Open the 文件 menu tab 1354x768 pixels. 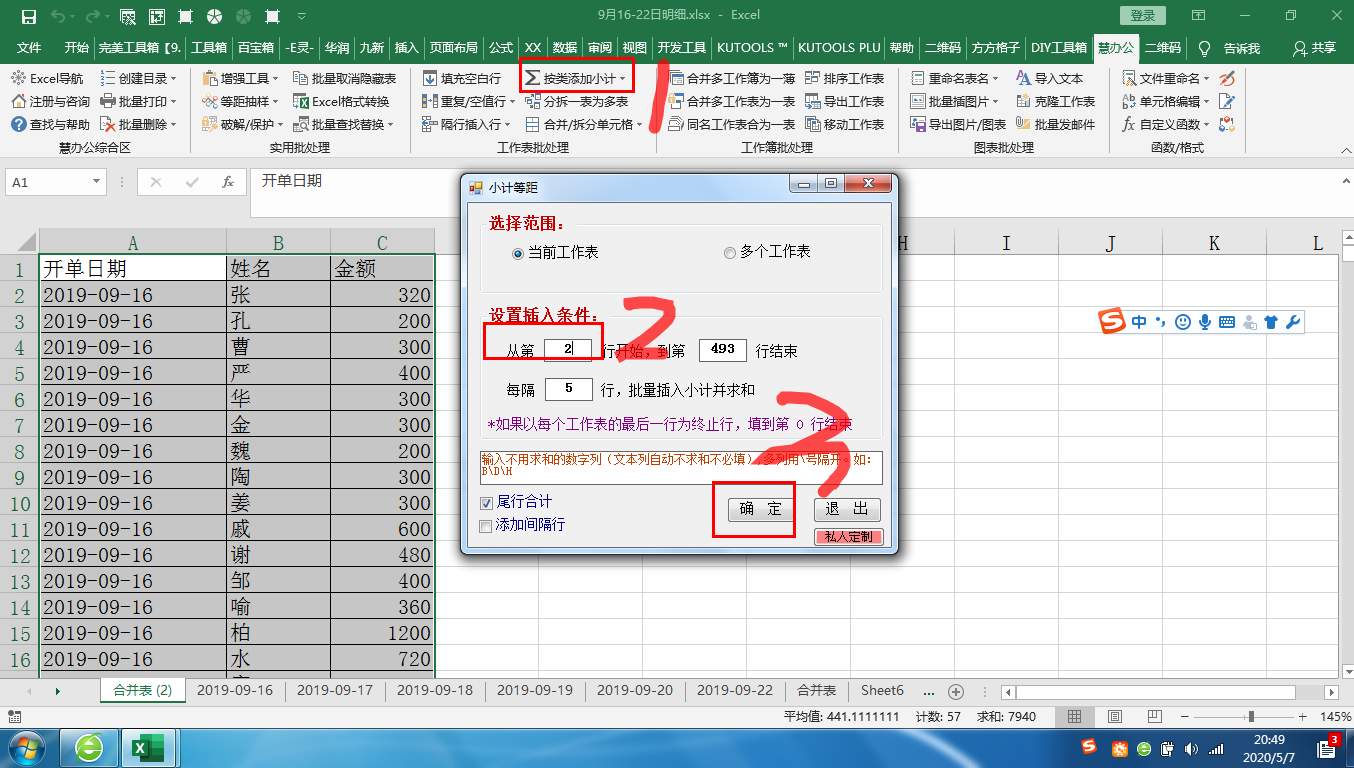click(29, 48)
